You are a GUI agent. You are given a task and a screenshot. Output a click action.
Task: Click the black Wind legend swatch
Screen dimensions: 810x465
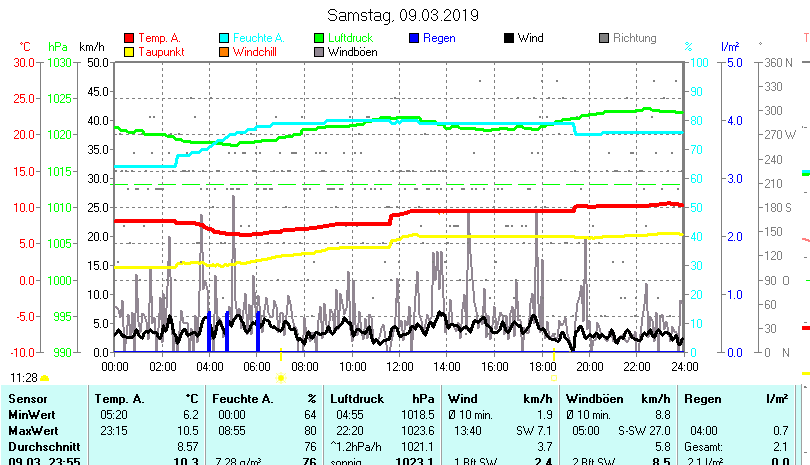(x=508, y=39)
